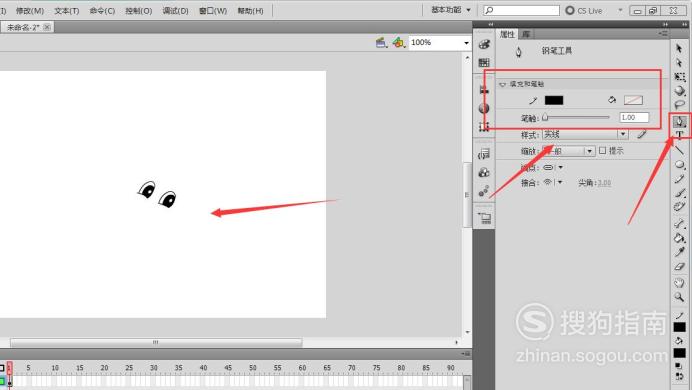This screenshot has height=390, width=692.
Task: Select the Brush tool
Action: tap(680, 193)
